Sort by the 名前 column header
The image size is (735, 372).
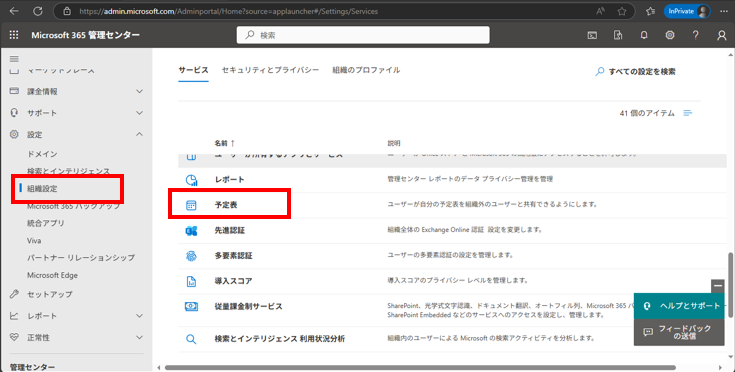point(225,143)
